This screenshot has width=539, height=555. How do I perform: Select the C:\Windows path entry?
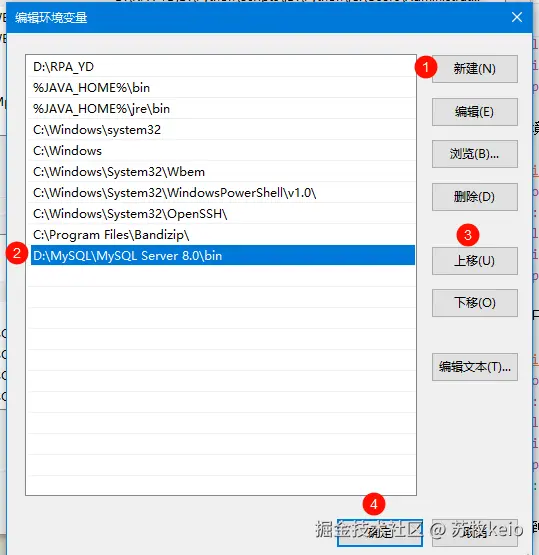point(223,151)
